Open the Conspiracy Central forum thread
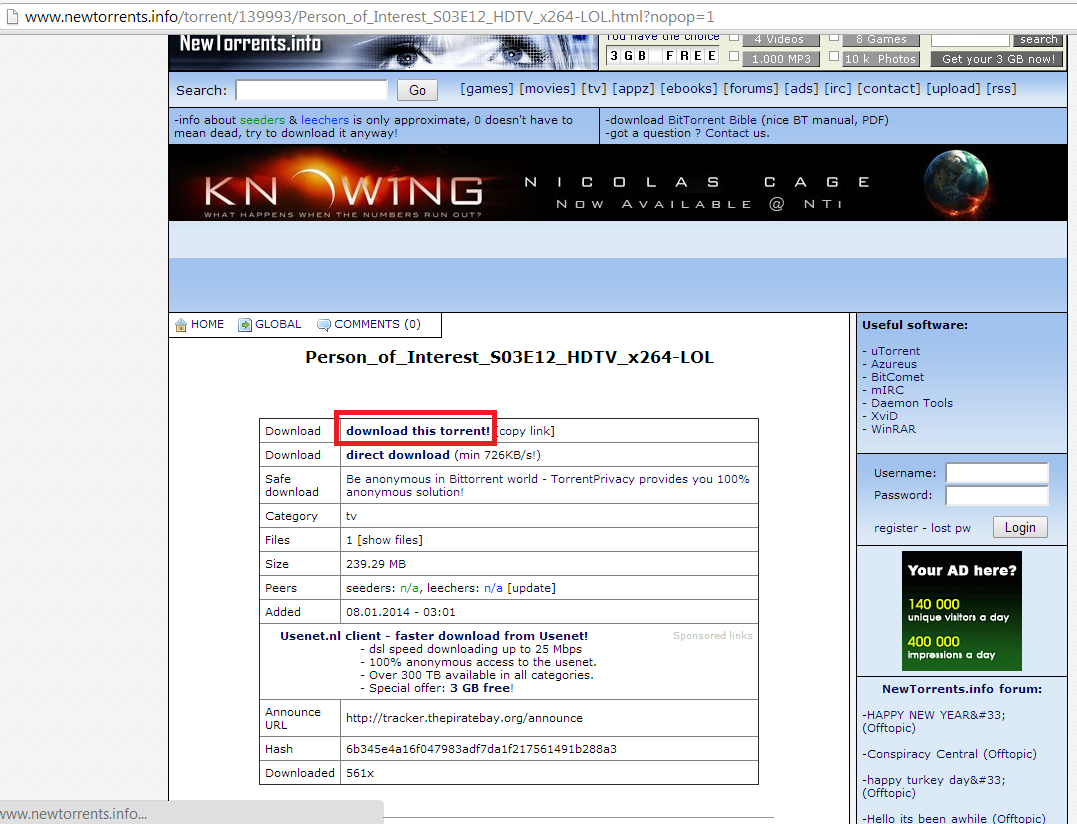 click(x=949, y=754)
